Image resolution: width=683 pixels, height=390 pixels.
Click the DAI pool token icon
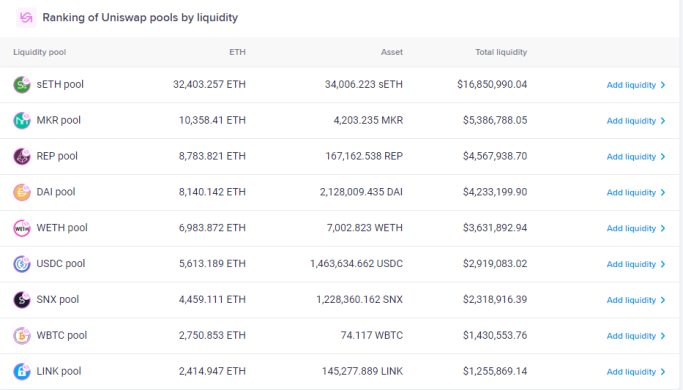point(22,192)
